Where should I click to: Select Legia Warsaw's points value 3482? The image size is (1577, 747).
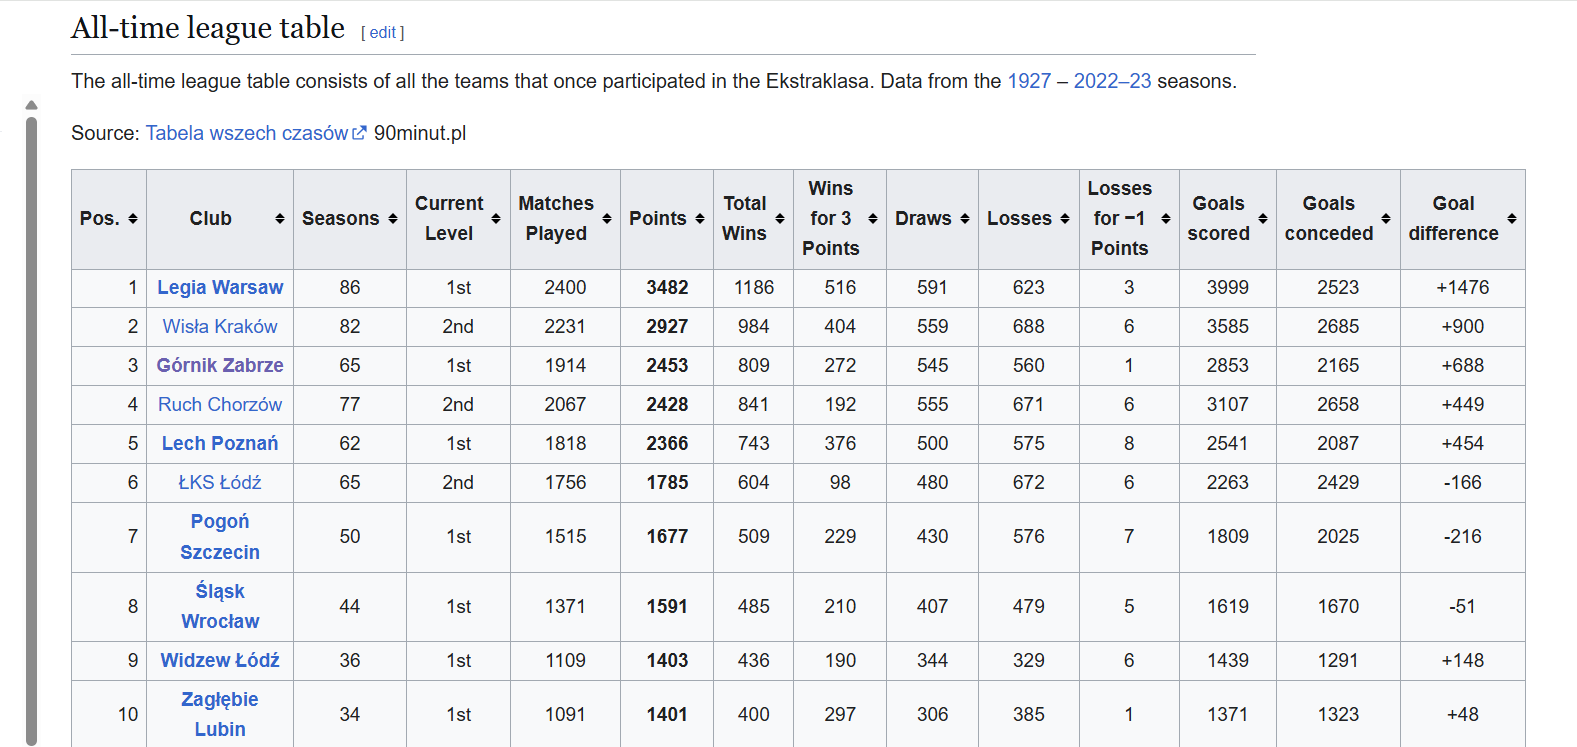[667, 288]
